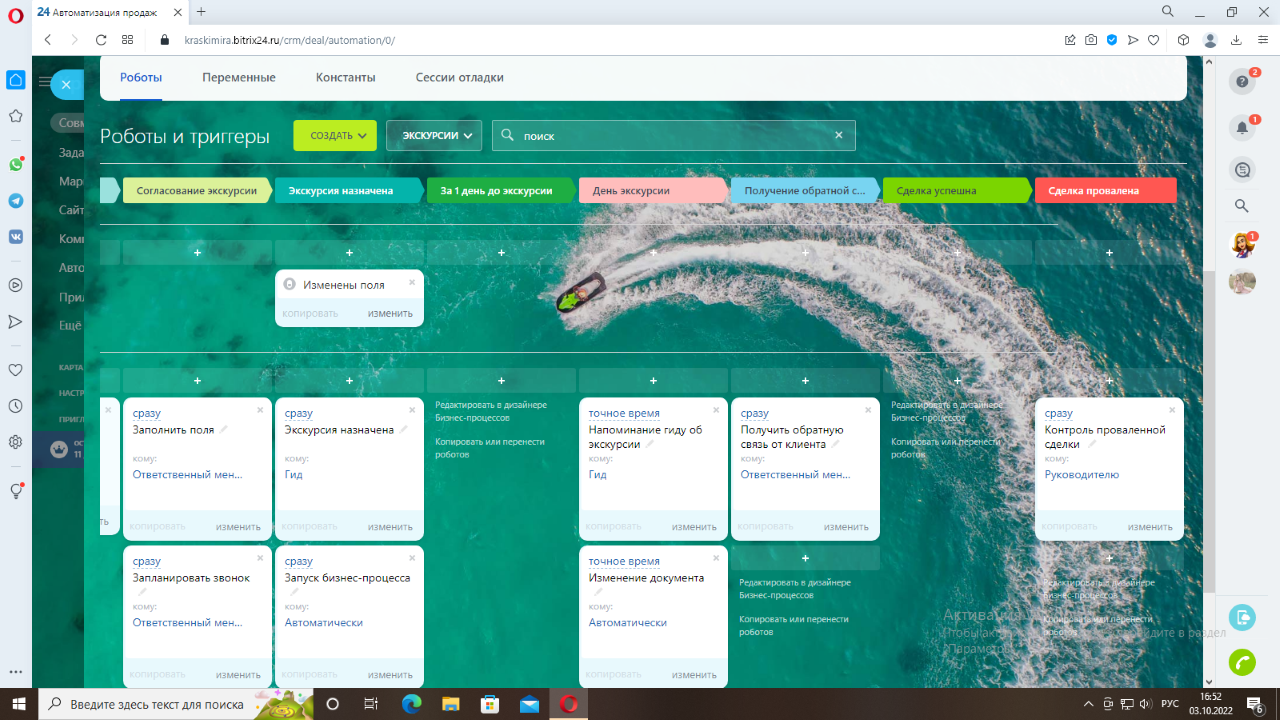Open WhatsApp in the Opera sidebar
The width and height of the screenshot is (1280, 720).
(15, 164)
